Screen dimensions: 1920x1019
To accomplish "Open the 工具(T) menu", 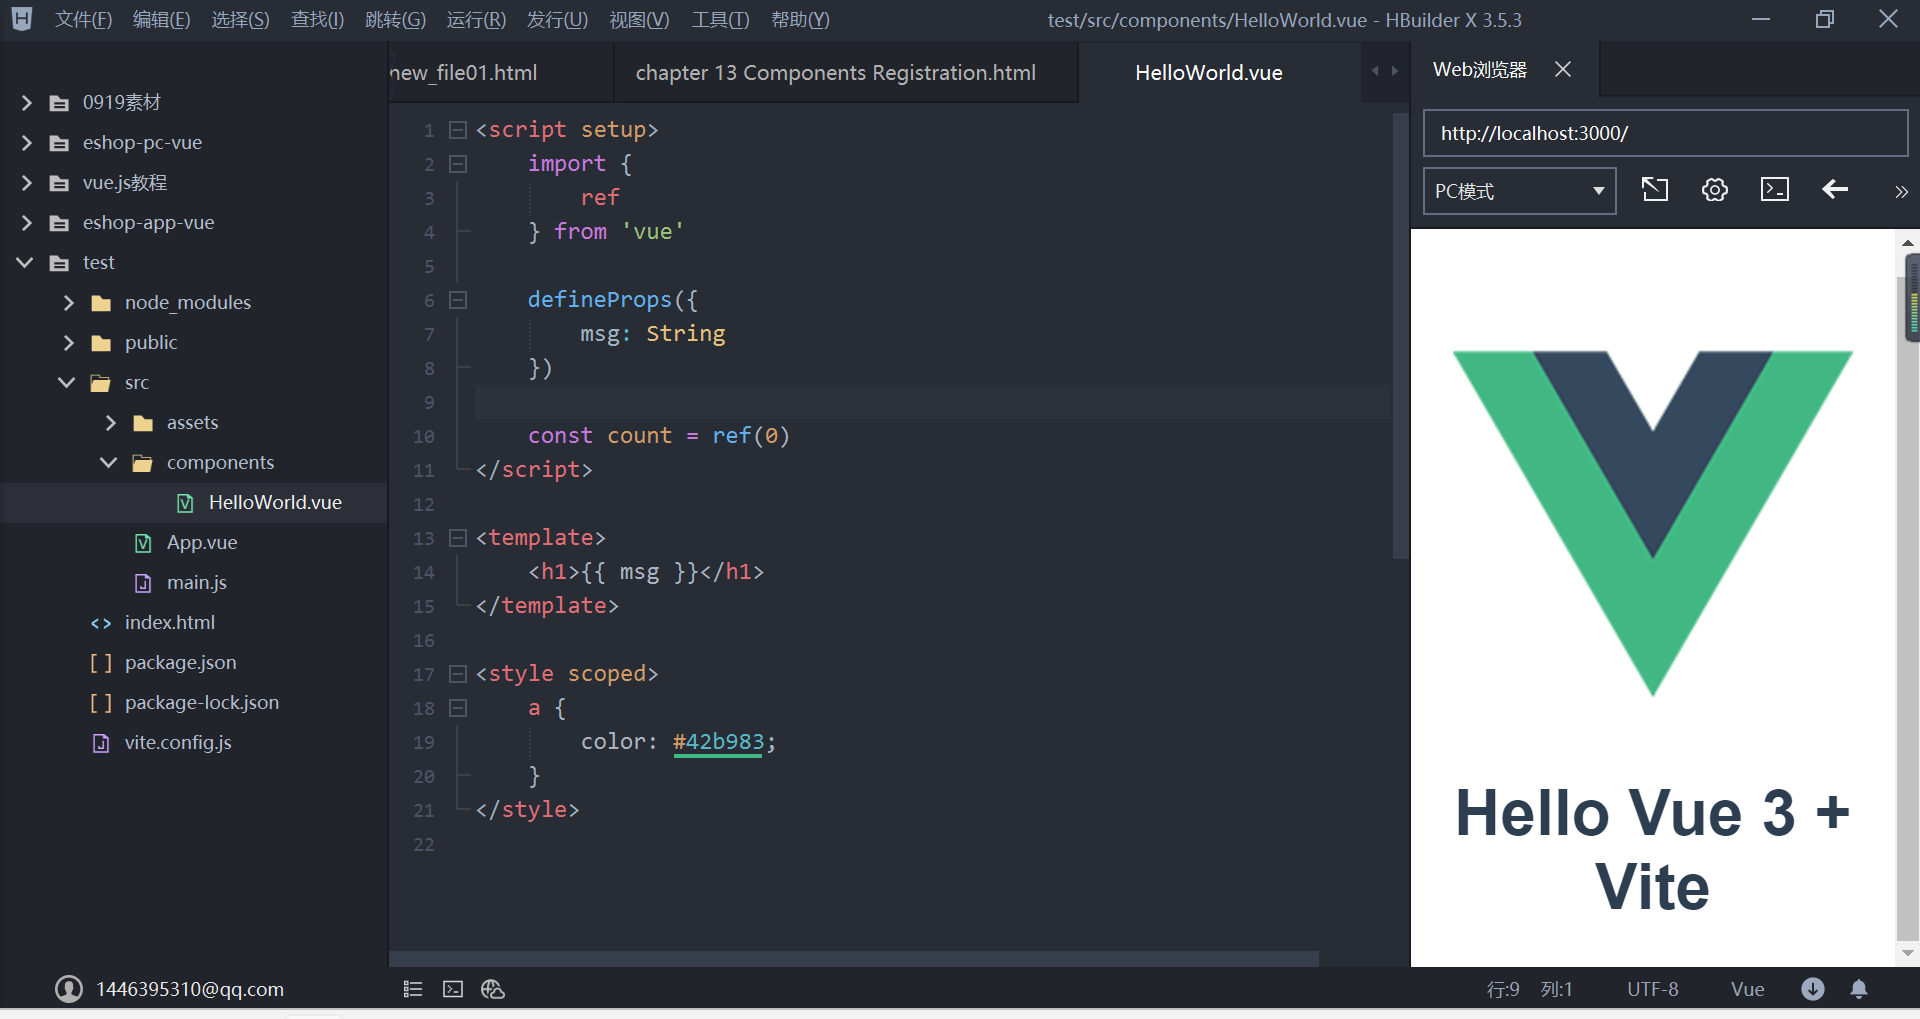I will coord(720,20).
